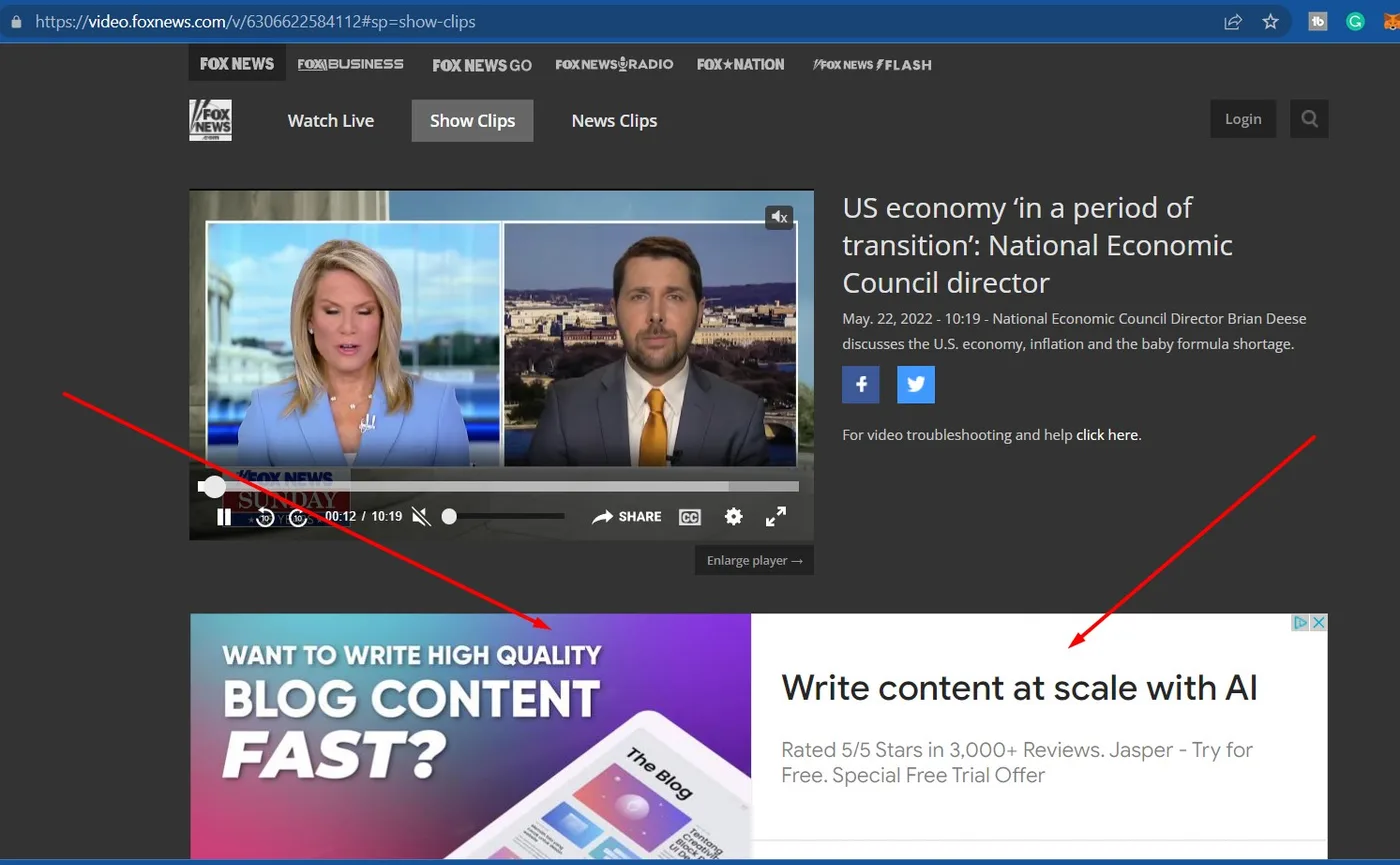Share on Facebook
The height and width of the screenshot is (865, 1400).
pos(861,385)
